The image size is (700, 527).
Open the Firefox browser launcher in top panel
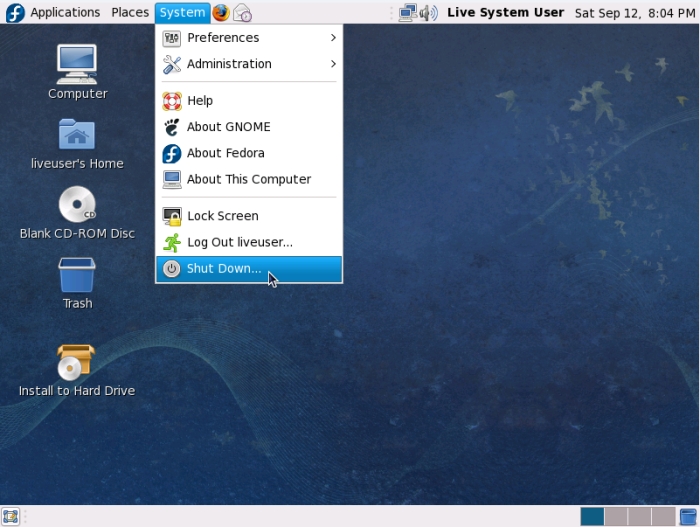pos(220,13)
